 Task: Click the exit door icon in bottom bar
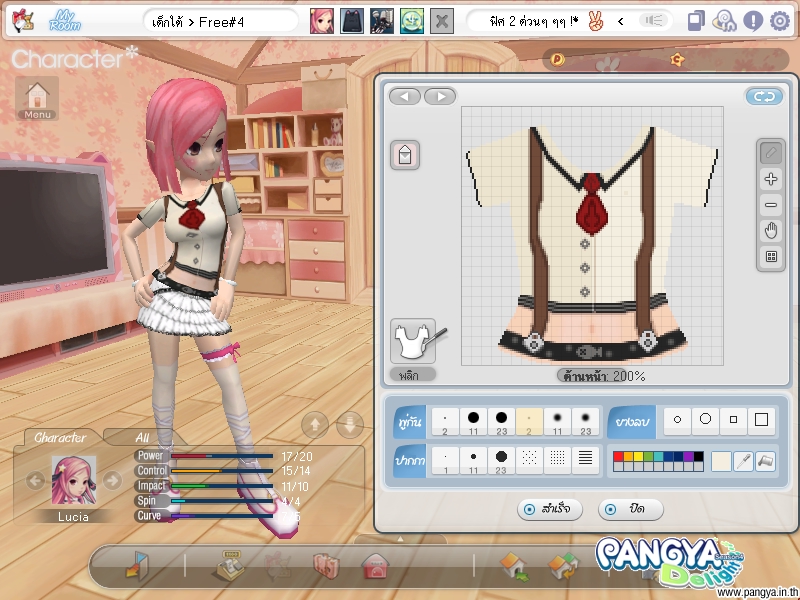pyautogui.click(x=137, y=565)
